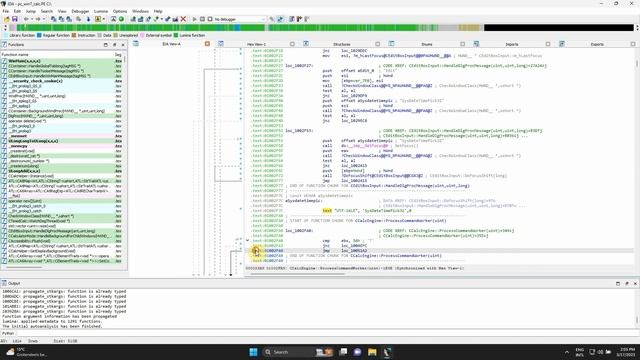This screenshot has height=360, width=640.
Task: Close the Output panel
Action: pos(635,283)
